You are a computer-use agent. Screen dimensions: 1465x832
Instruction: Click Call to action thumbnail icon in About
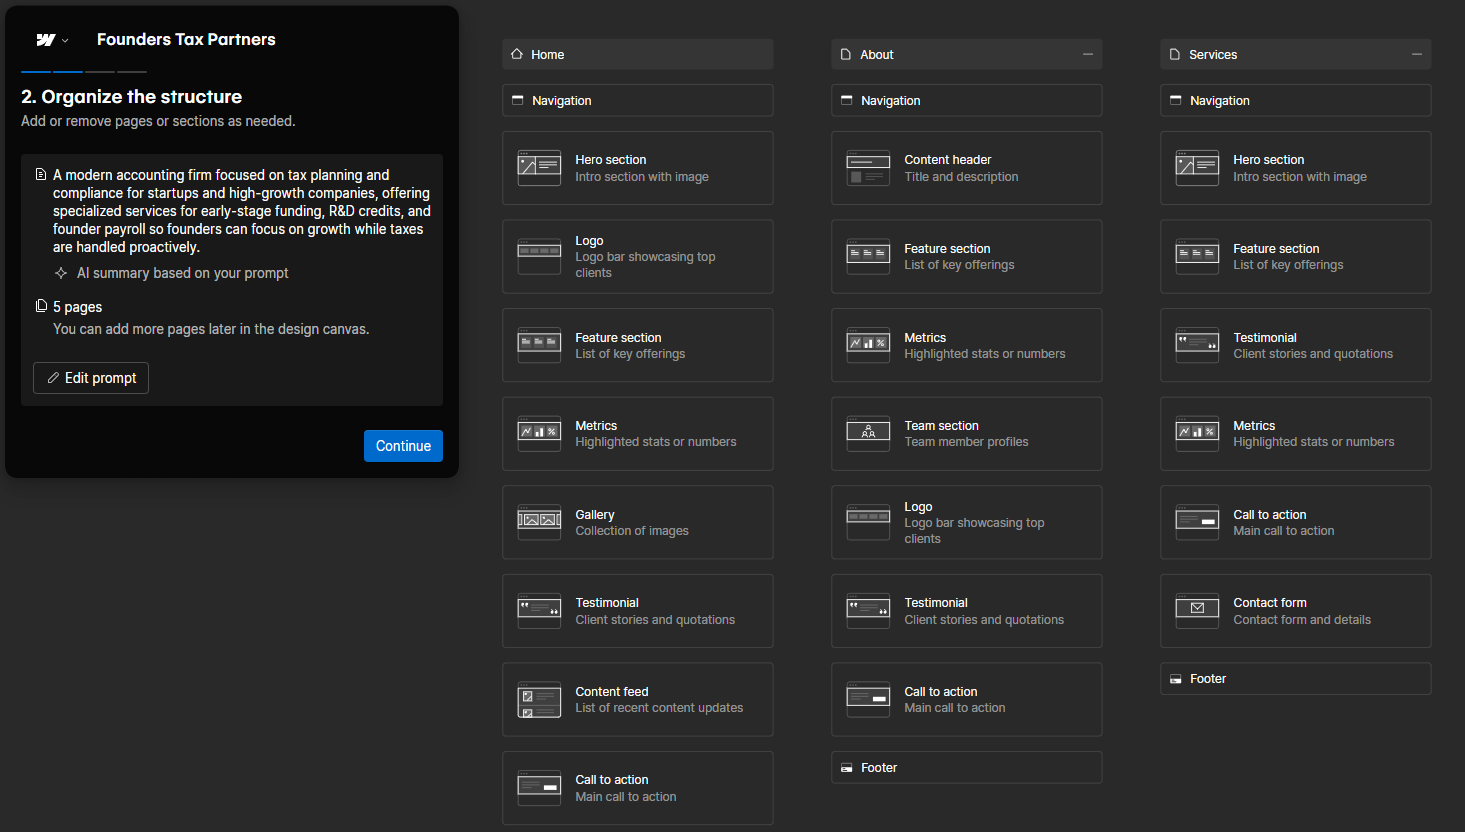coord(868,700)
